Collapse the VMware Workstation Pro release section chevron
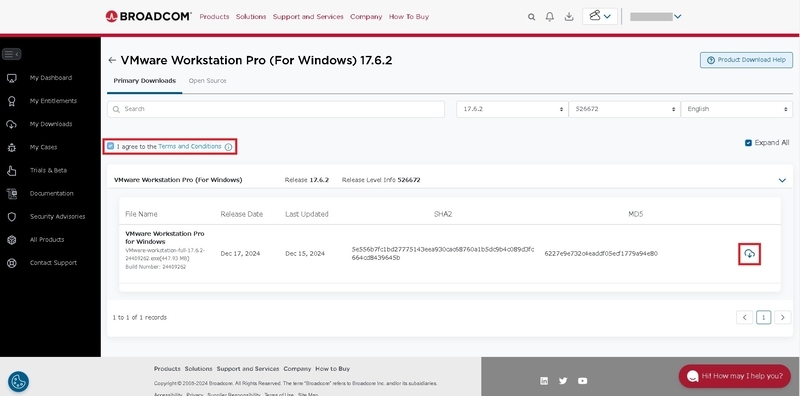The height and width of the screenshot is (396, 800). click(x=782, y=180)
